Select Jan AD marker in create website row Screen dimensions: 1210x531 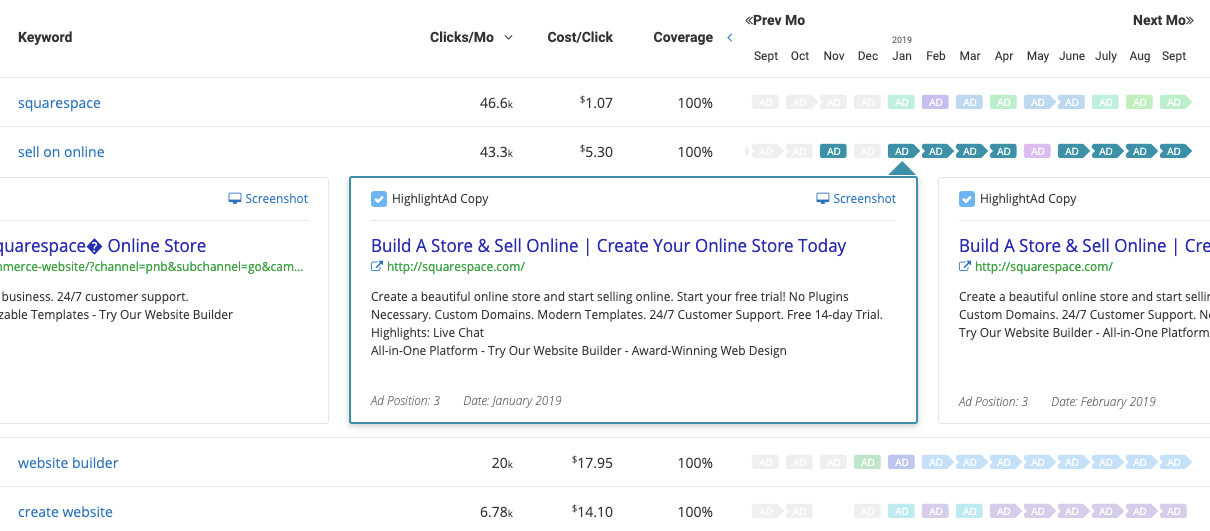902,512
